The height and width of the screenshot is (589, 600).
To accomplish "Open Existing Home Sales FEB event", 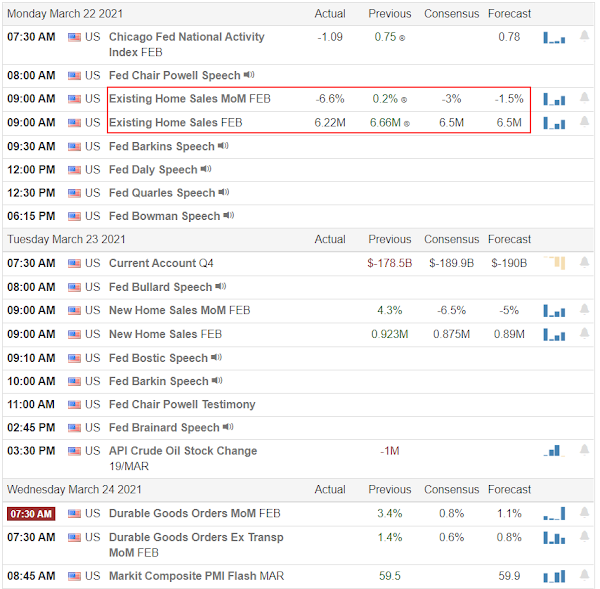I will pyautogui.click(x=176, y=122).
